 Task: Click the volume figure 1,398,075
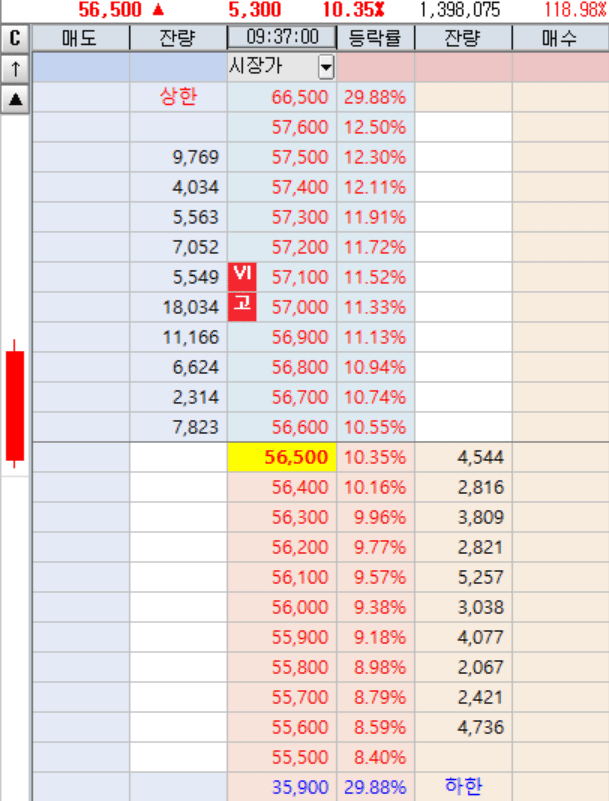(x=460, y=9)
